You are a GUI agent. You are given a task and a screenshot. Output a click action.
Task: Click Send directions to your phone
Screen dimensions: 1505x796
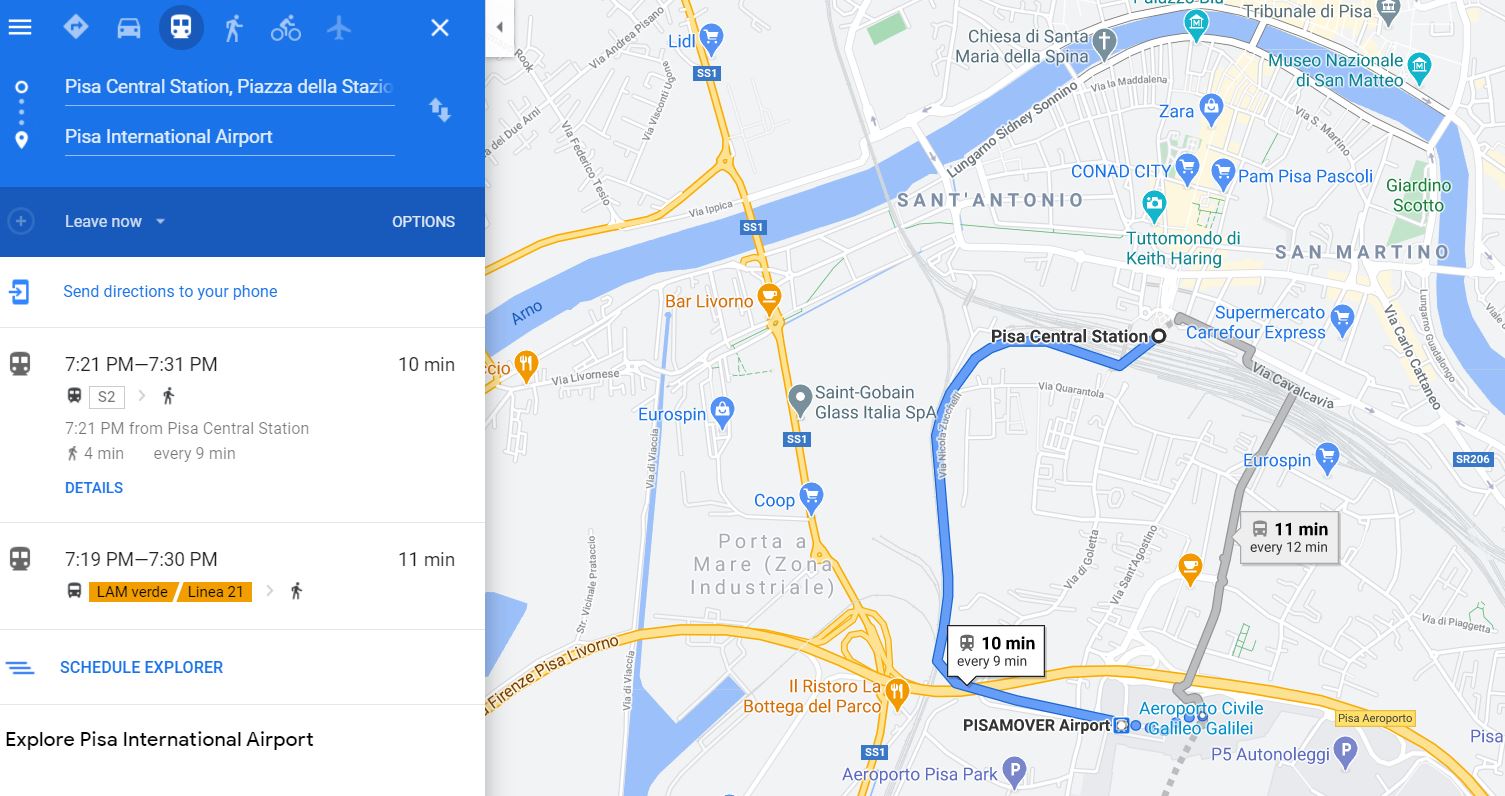point(170,292)
